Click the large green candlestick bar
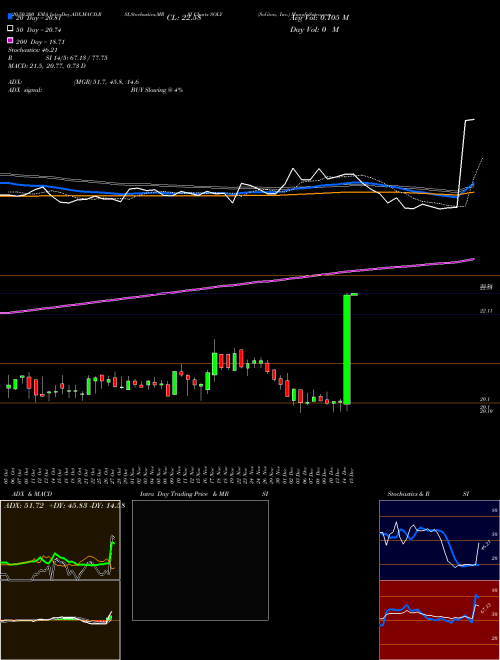The width and height of the screenshot is (500, 660). point(347,349)
